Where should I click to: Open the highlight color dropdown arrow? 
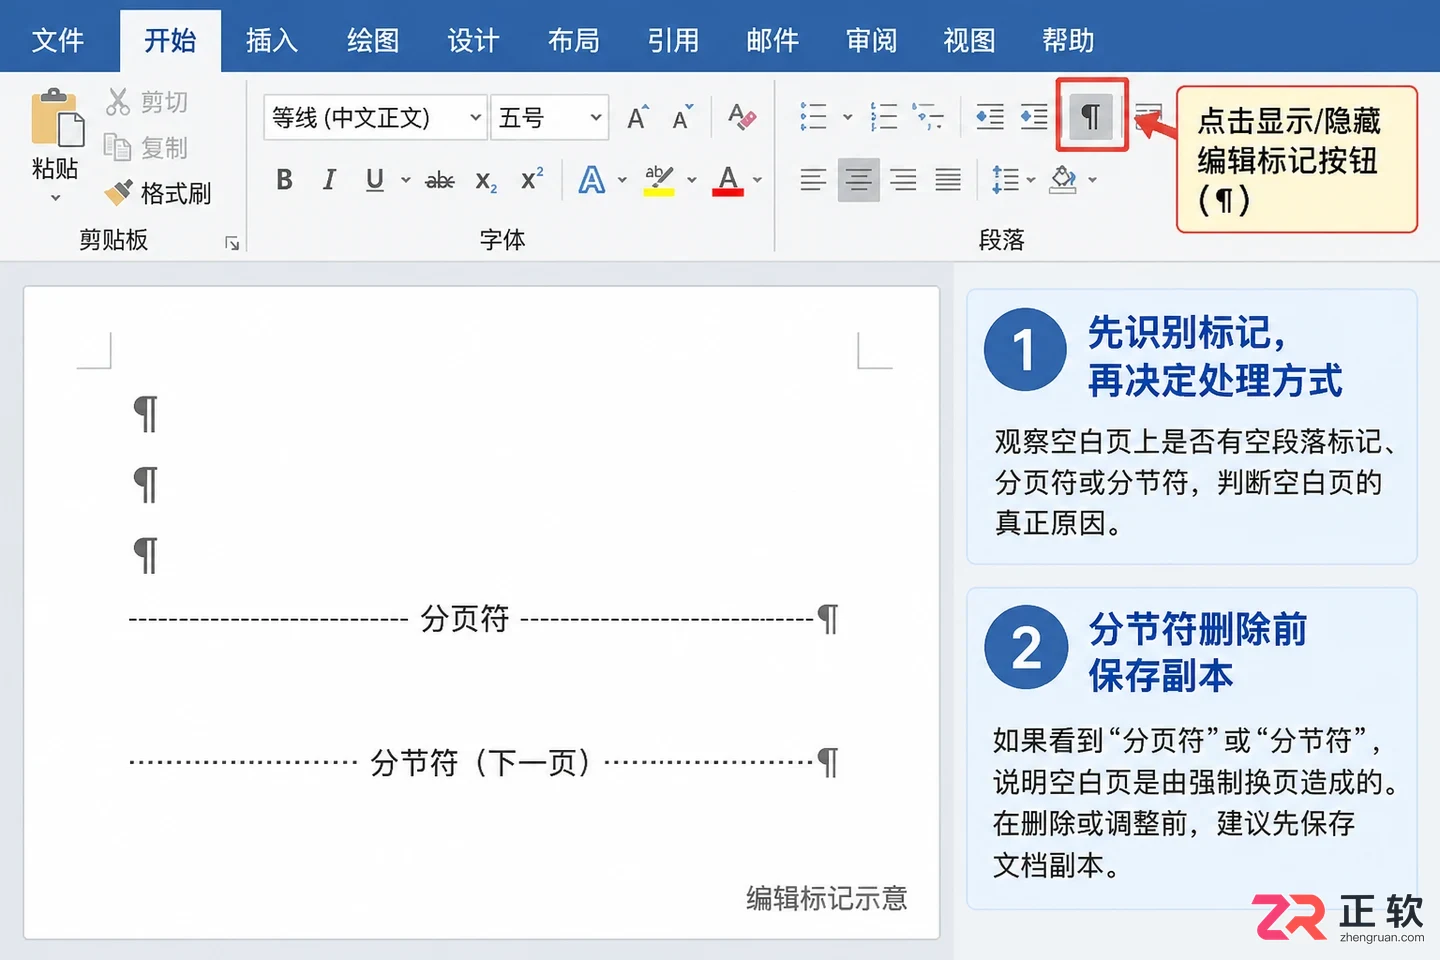click(x=691, y=180)
